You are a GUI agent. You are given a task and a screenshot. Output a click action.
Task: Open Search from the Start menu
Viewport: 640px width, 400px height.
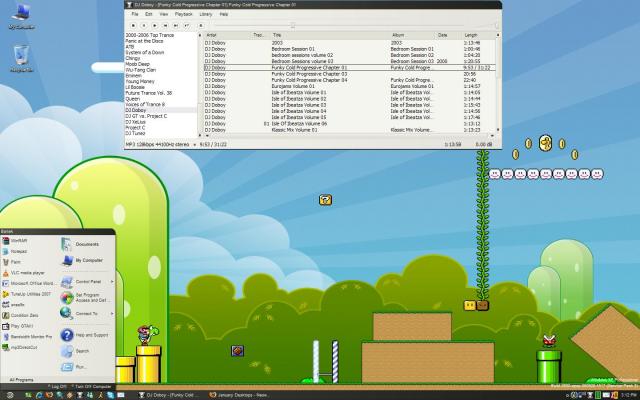coord(75,351)
